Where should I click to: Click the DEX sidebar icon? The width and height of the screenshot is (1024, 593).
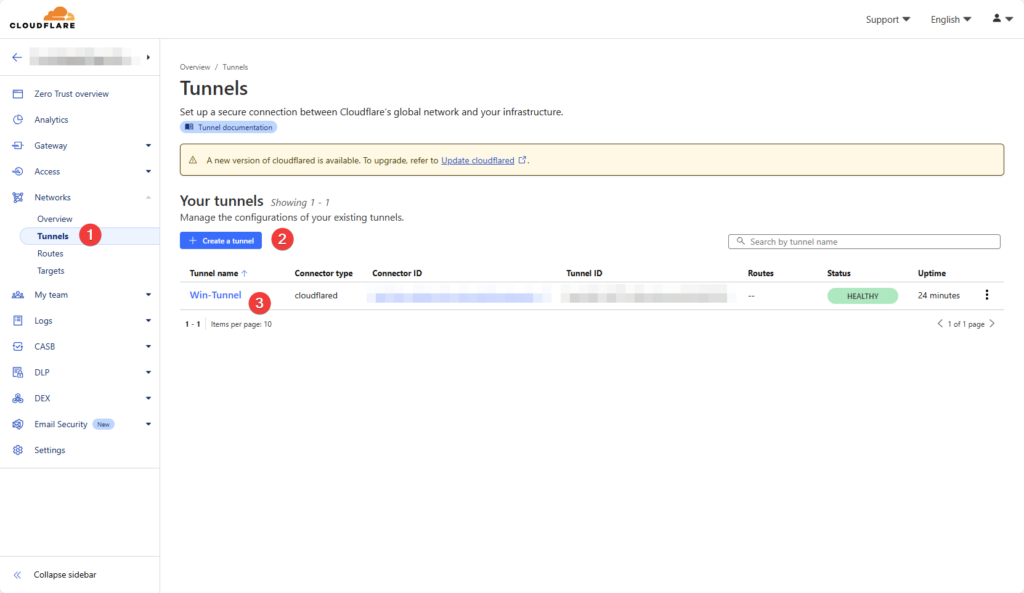[18, 398]
